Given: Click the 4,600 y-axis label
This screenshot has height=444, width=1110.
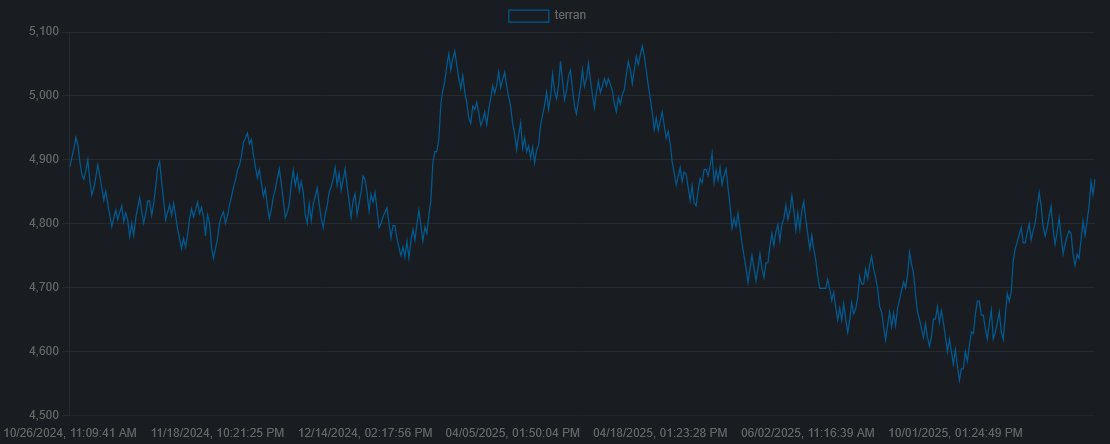Looking at the screenshot, I should pyautogui.click(x=44, y=351).
